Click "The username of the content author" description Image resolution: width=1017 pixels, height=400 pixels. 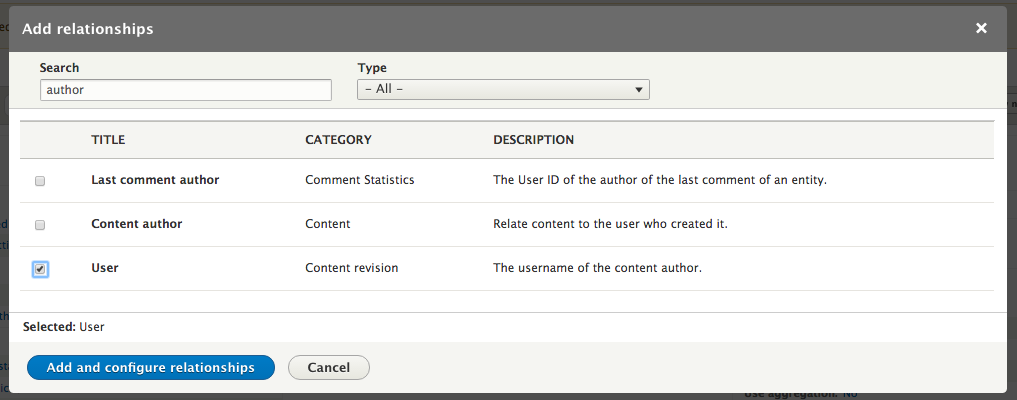pyautogui.click(x=598, y=268)
